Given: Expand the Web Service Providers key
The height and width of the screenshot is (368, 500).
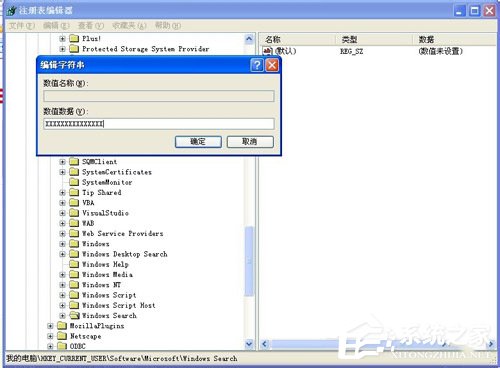Looking at the screenshot, I should tap(62, 234).
